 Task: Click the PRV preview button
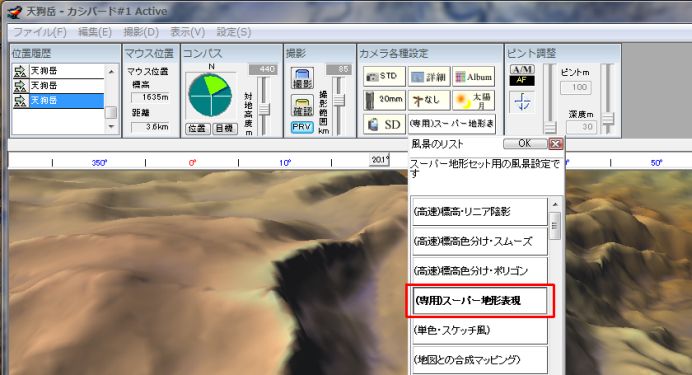302,127
